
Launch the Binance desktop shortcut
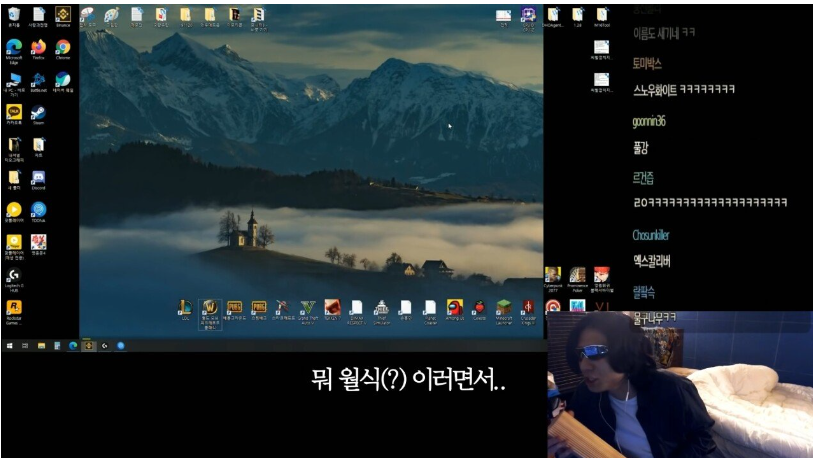[63, 17]
